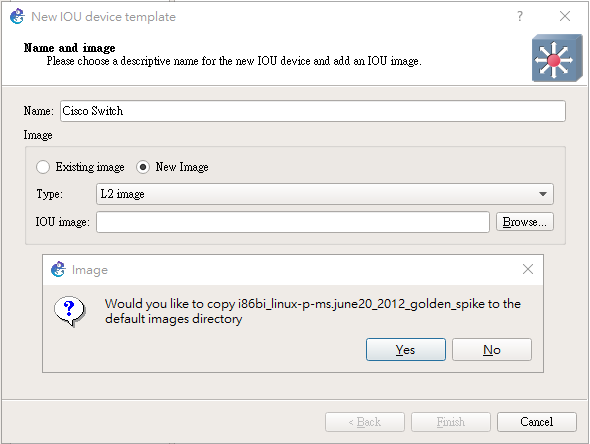Select the New Image radio option
Image resolution: width=590 pixels, height=444 pixels.
tap(143, 167)
